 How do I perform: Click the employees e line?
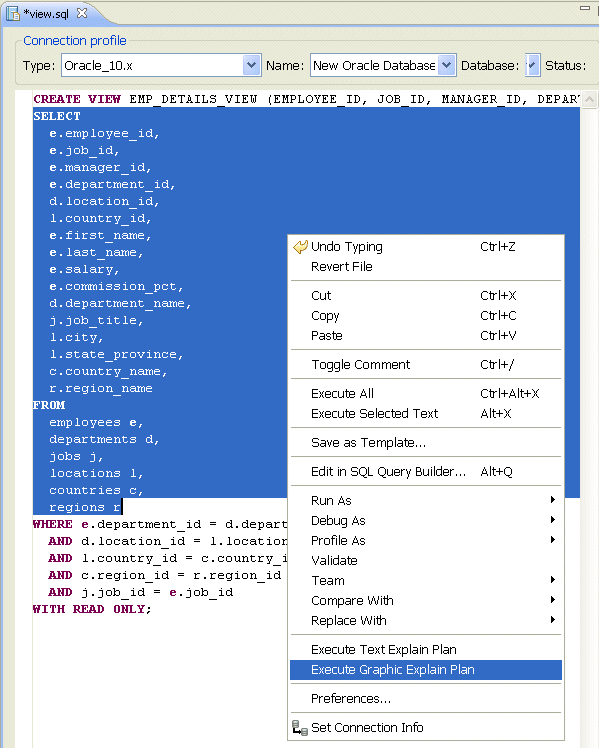pos(96,422)
